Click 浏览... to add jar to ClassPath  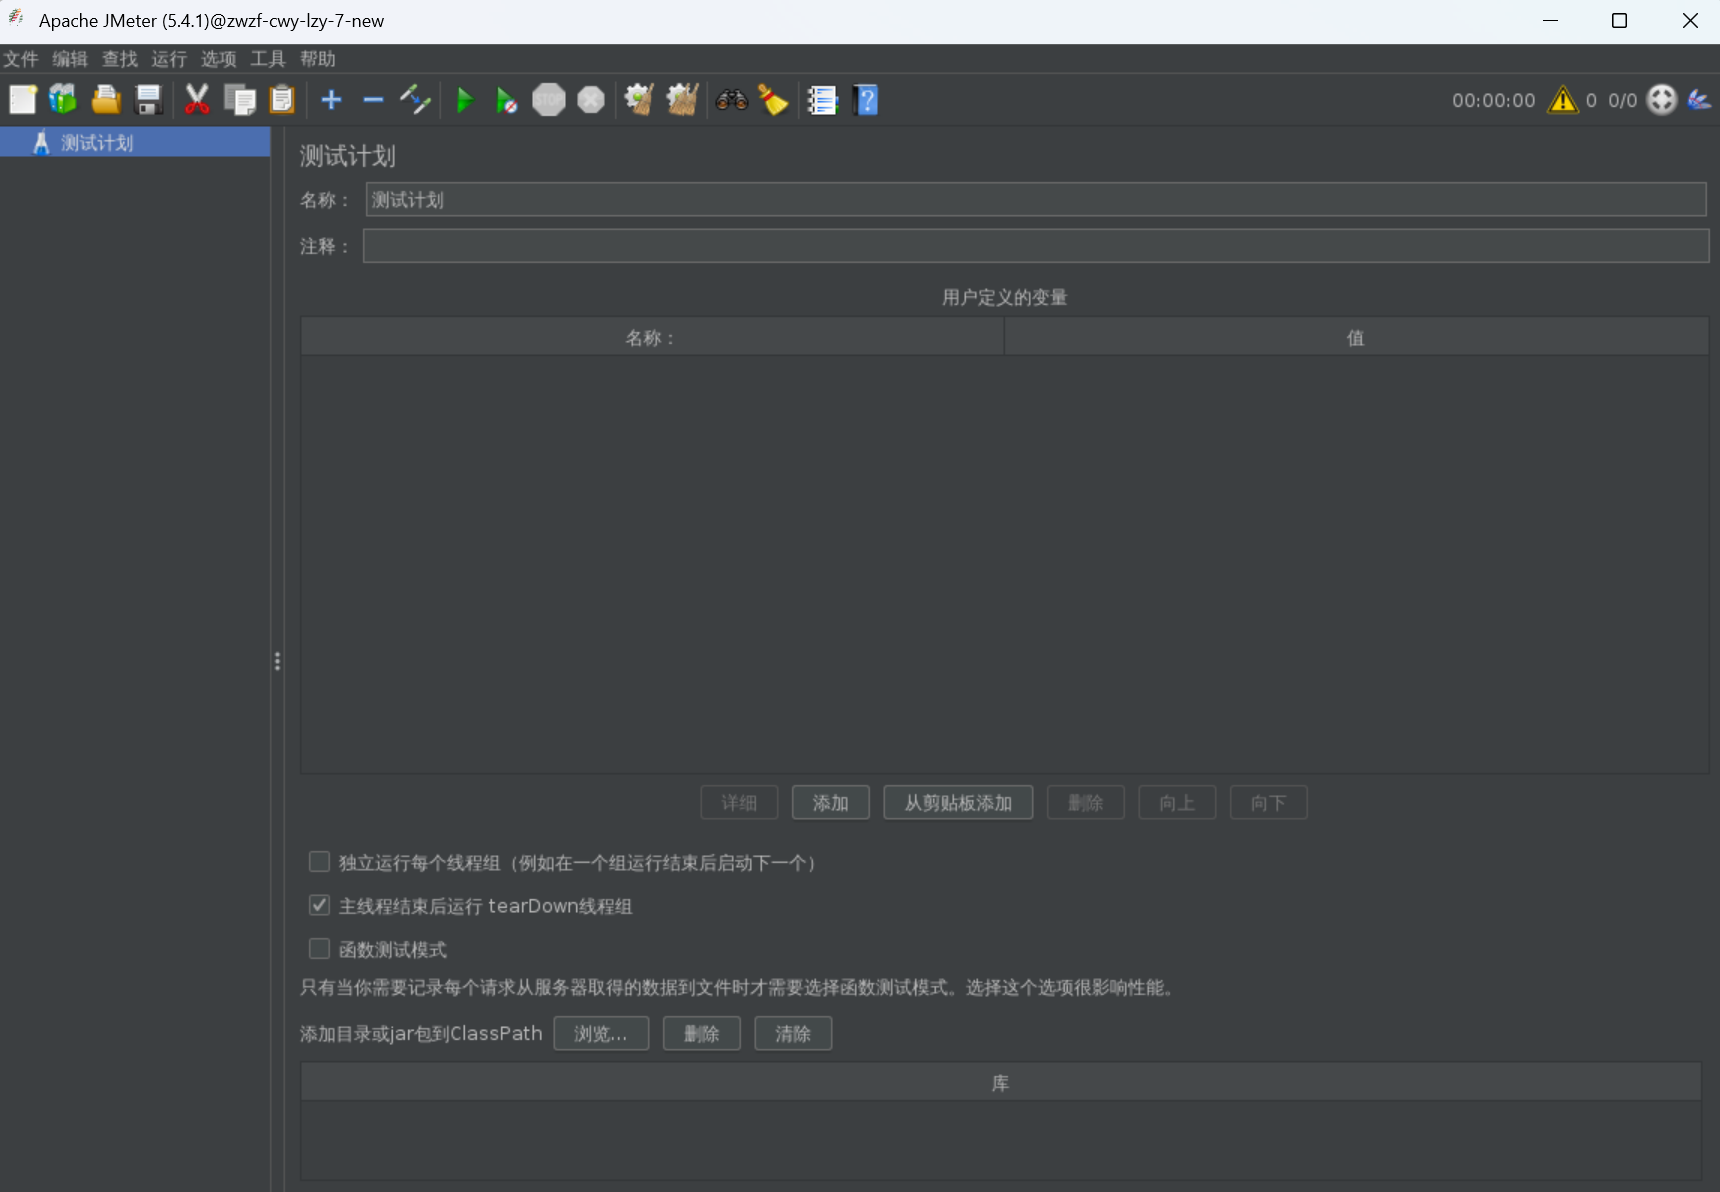(x=601, y=1033)
